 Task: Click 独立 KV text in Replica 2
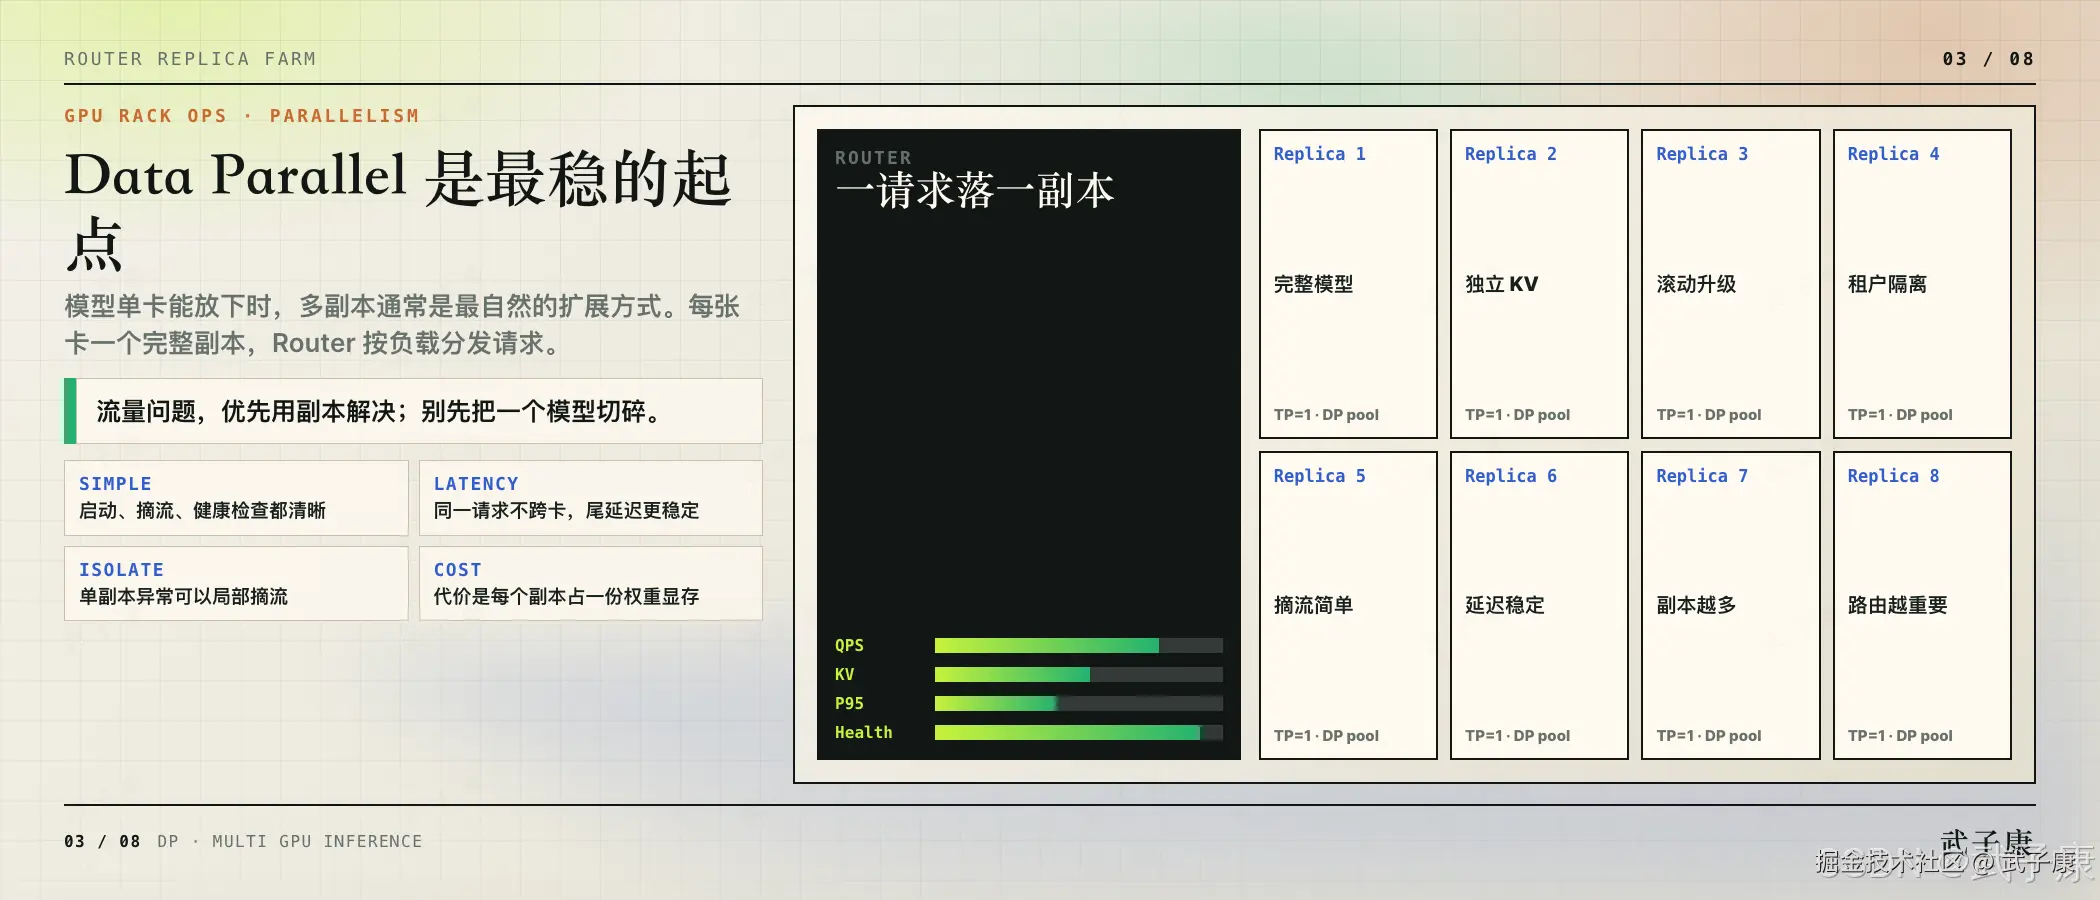(1501, 284)
